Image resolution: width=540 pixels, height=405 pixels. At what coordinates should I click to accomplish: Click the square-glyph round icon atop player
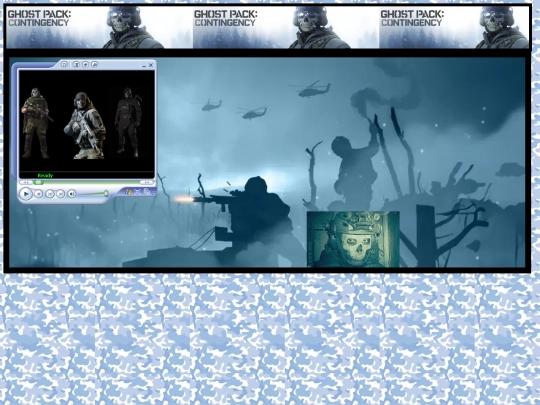pyautogui.click(x=64, y=64)
